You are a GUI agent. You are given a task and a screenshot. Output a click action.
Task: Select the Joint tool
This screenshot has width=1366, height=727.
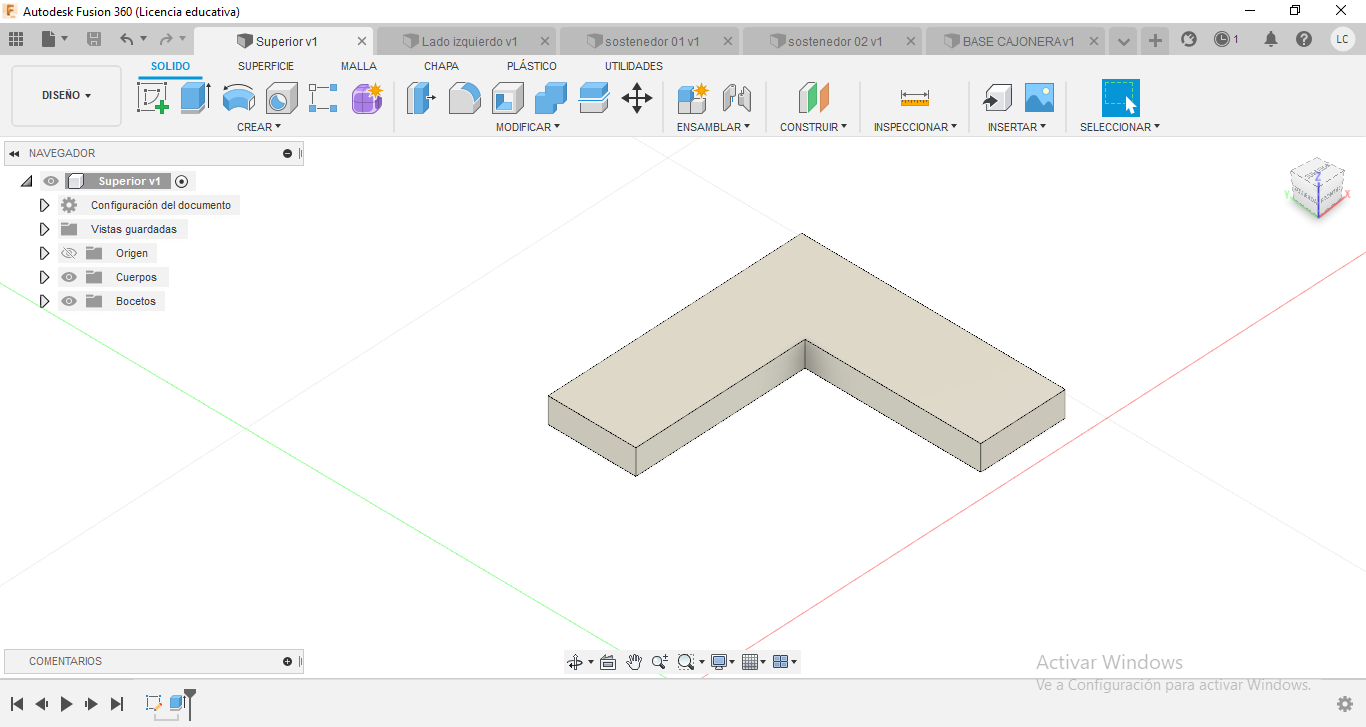click(736, 98)
